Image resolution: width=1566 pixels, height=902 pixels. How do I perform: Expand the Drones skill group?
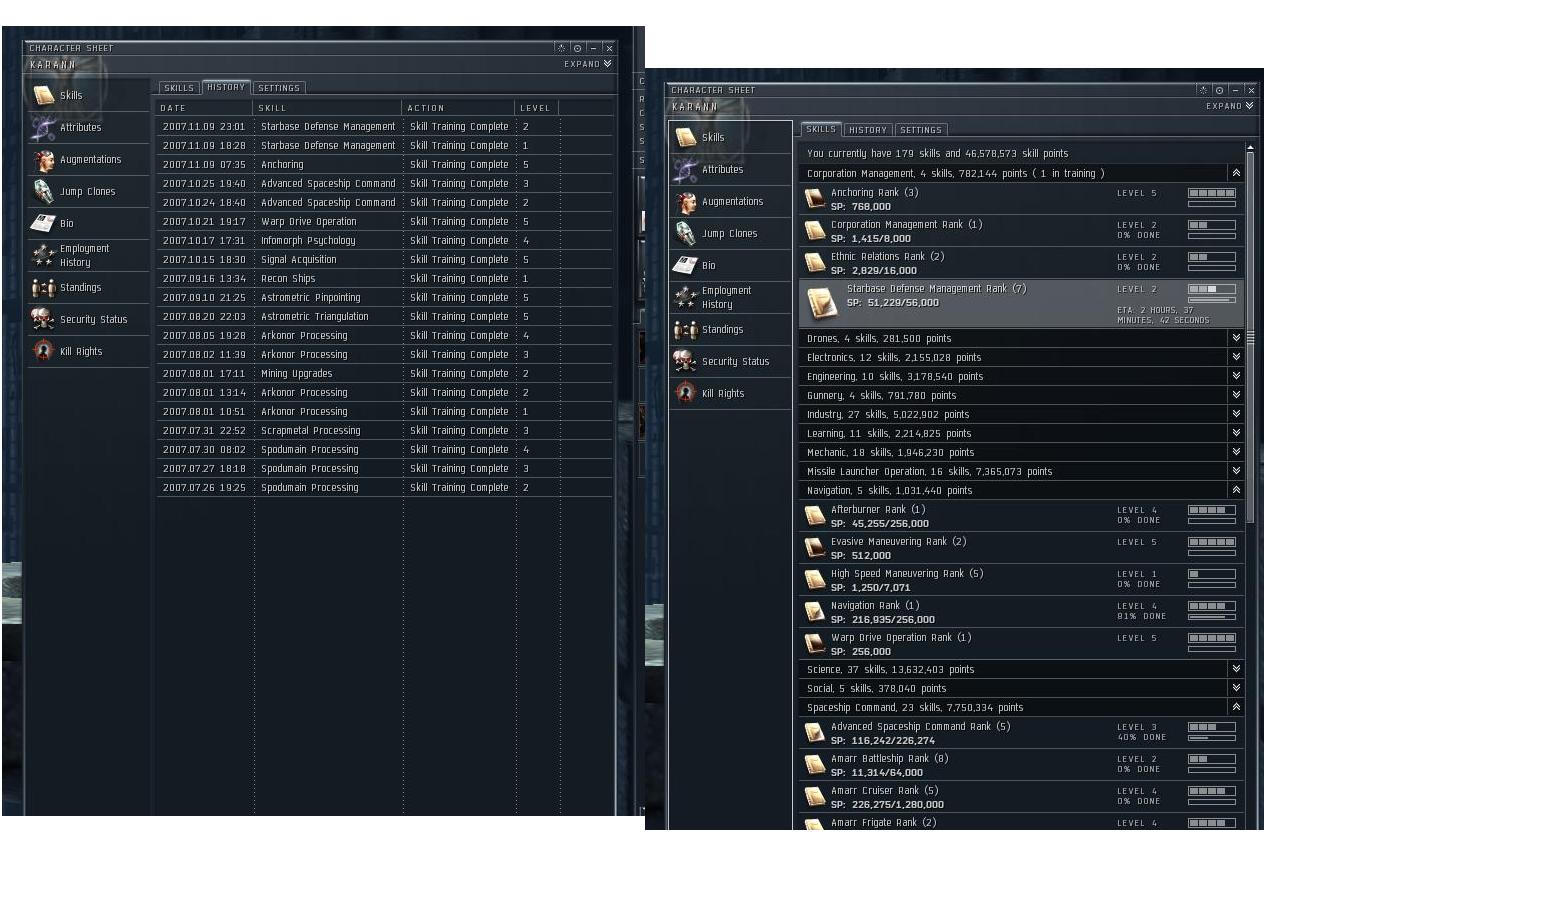click(1236, 338)
